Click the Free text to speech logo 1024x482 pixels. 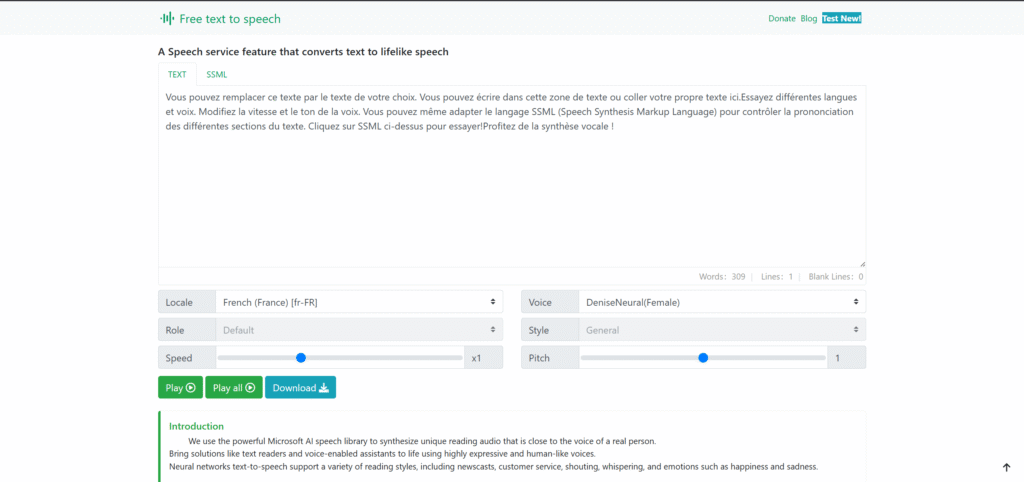pos(220,19)
